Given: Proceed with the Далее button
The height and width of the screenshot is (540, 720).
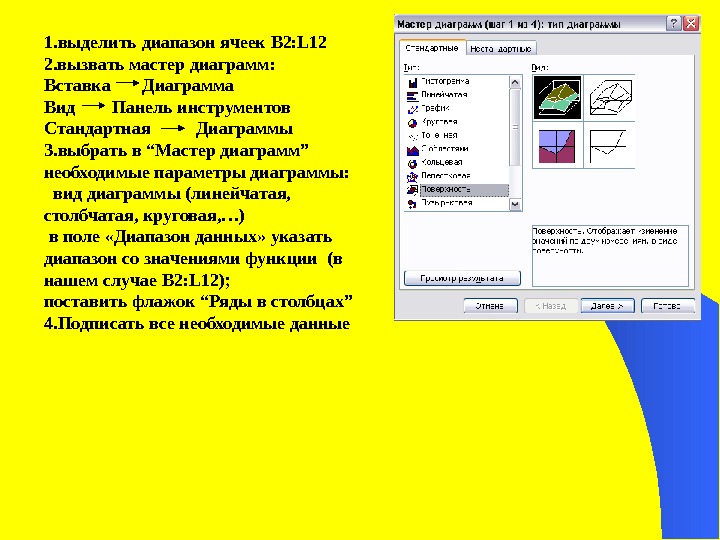Looking at the screenshot, I should (x=608, y=306).
